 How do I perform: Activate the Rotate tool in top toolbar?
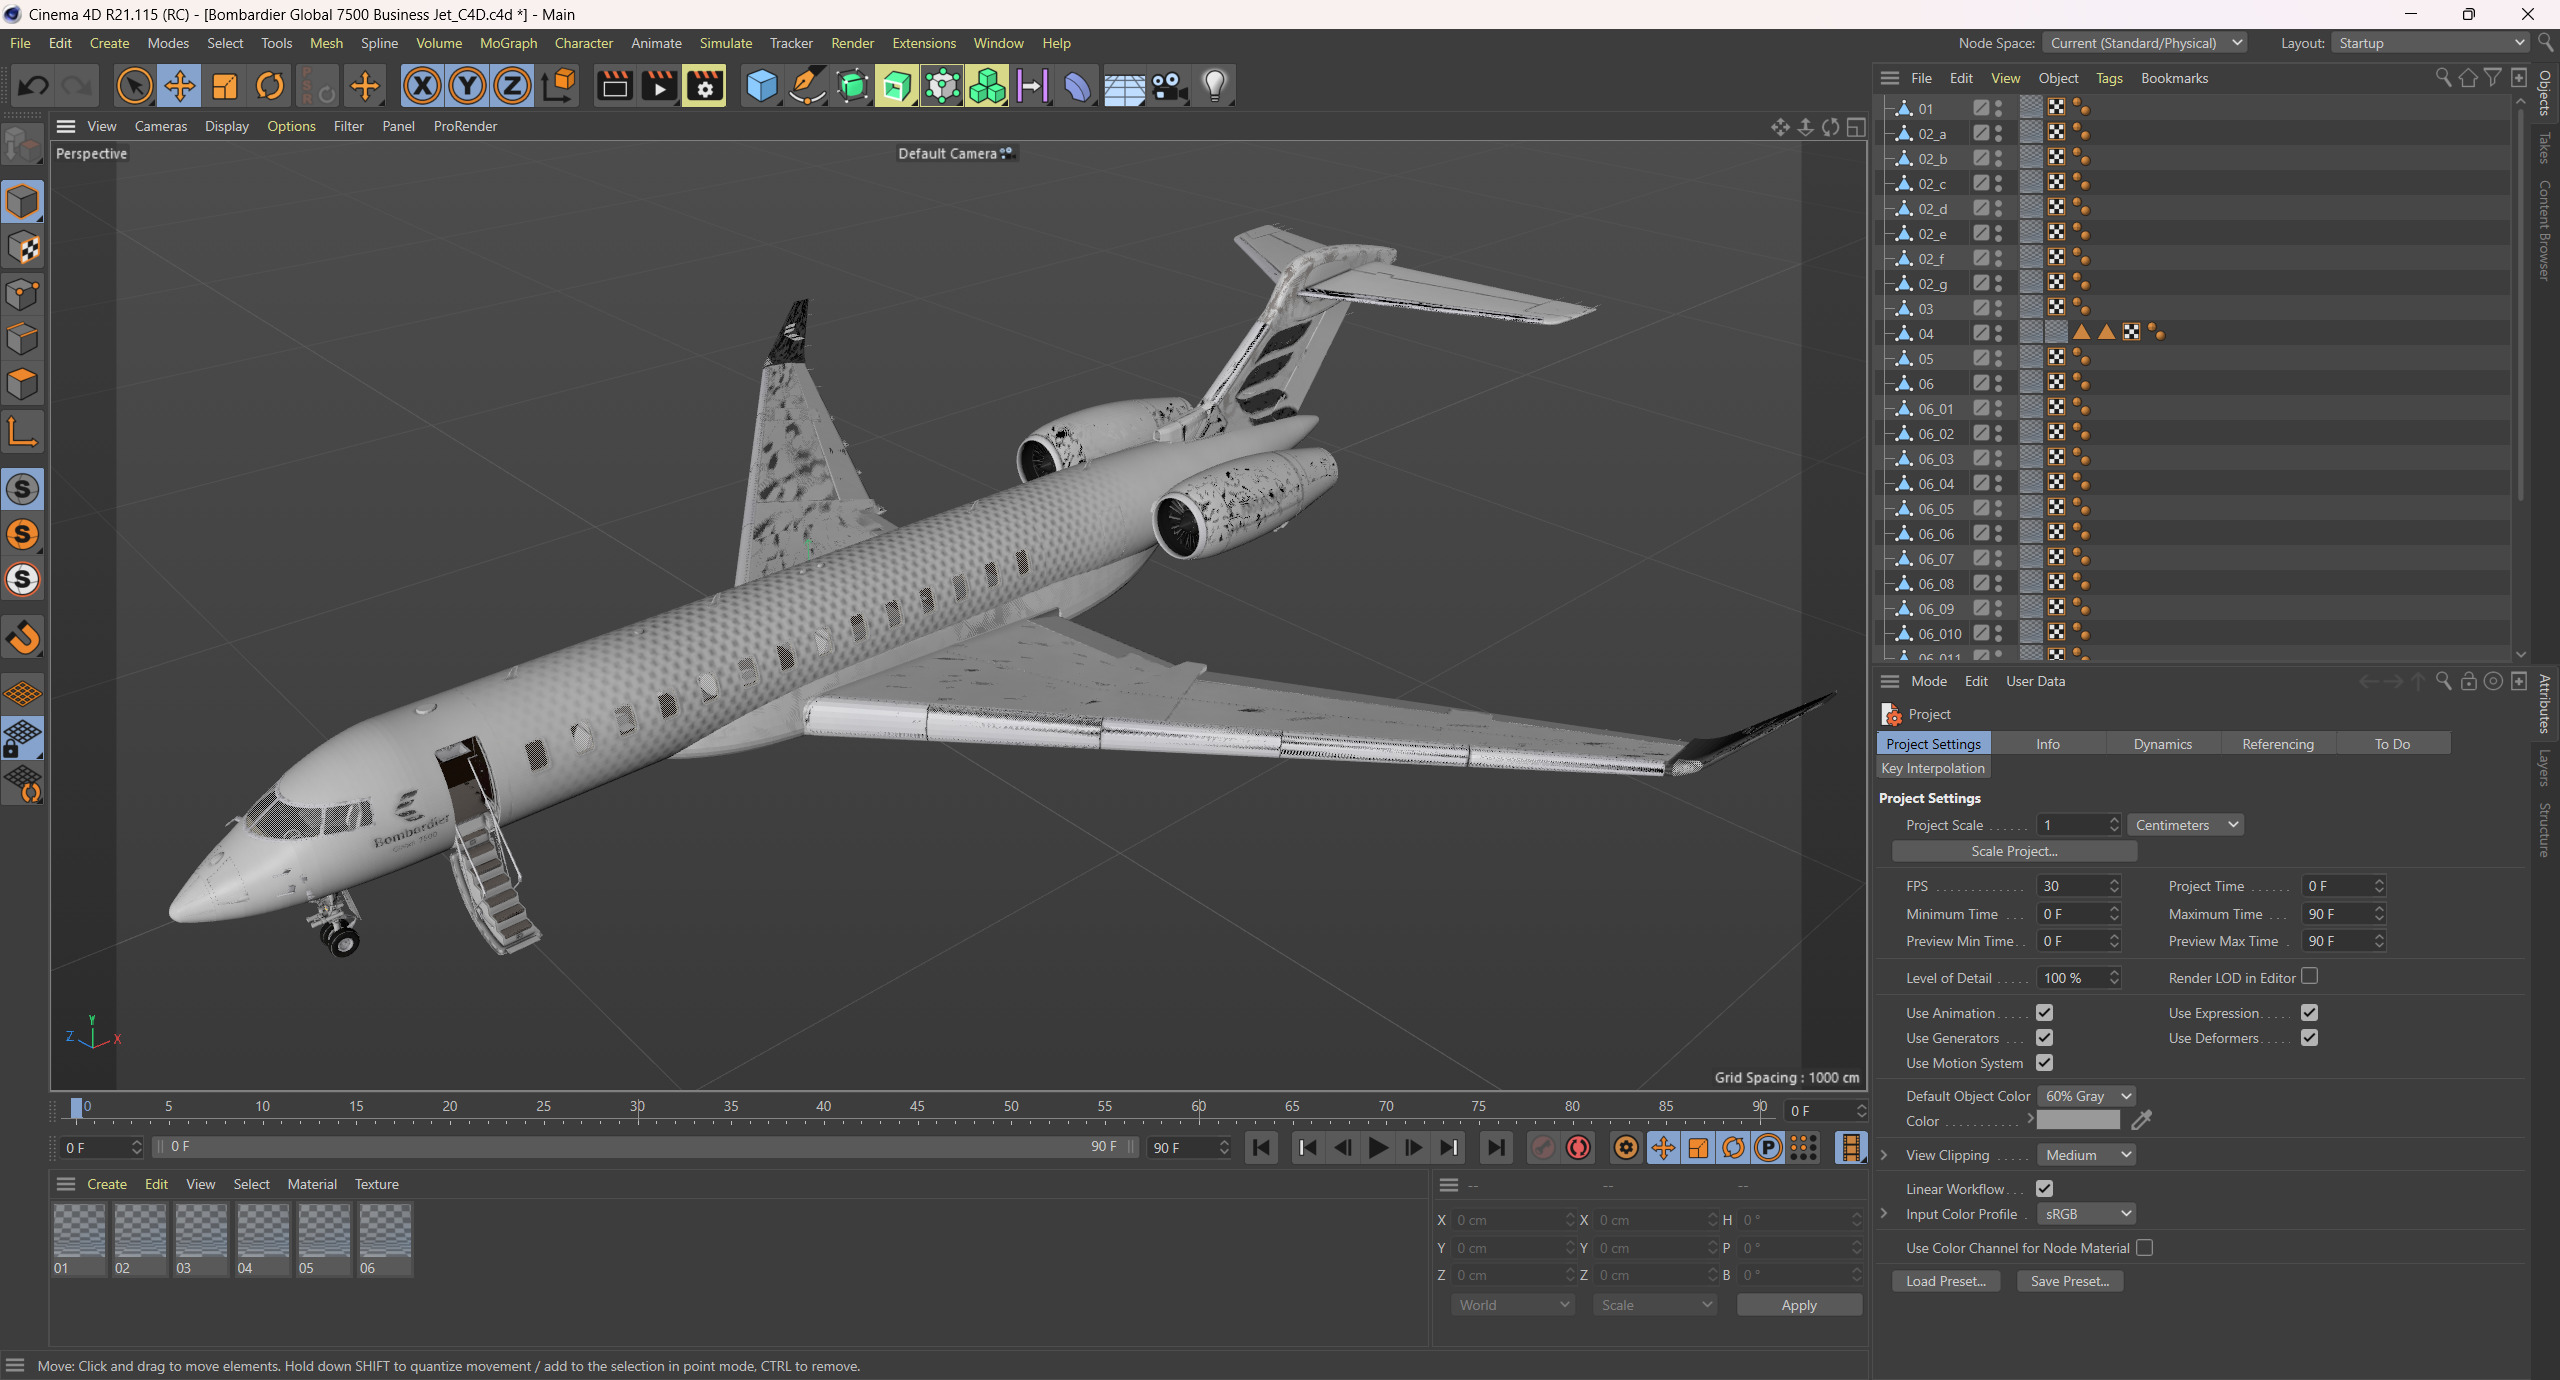270,86
